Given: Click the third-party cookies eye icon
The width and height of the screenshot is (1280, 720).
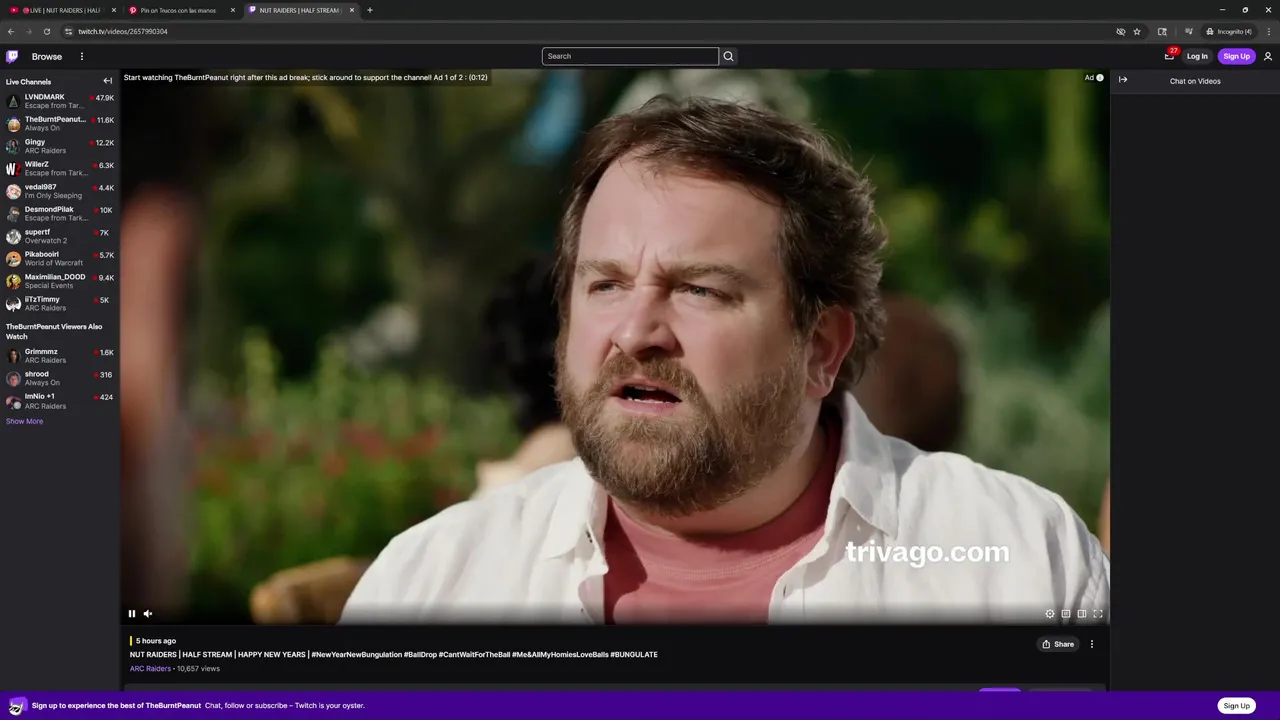Looking at the screenshot, I should click(1121, 31).
